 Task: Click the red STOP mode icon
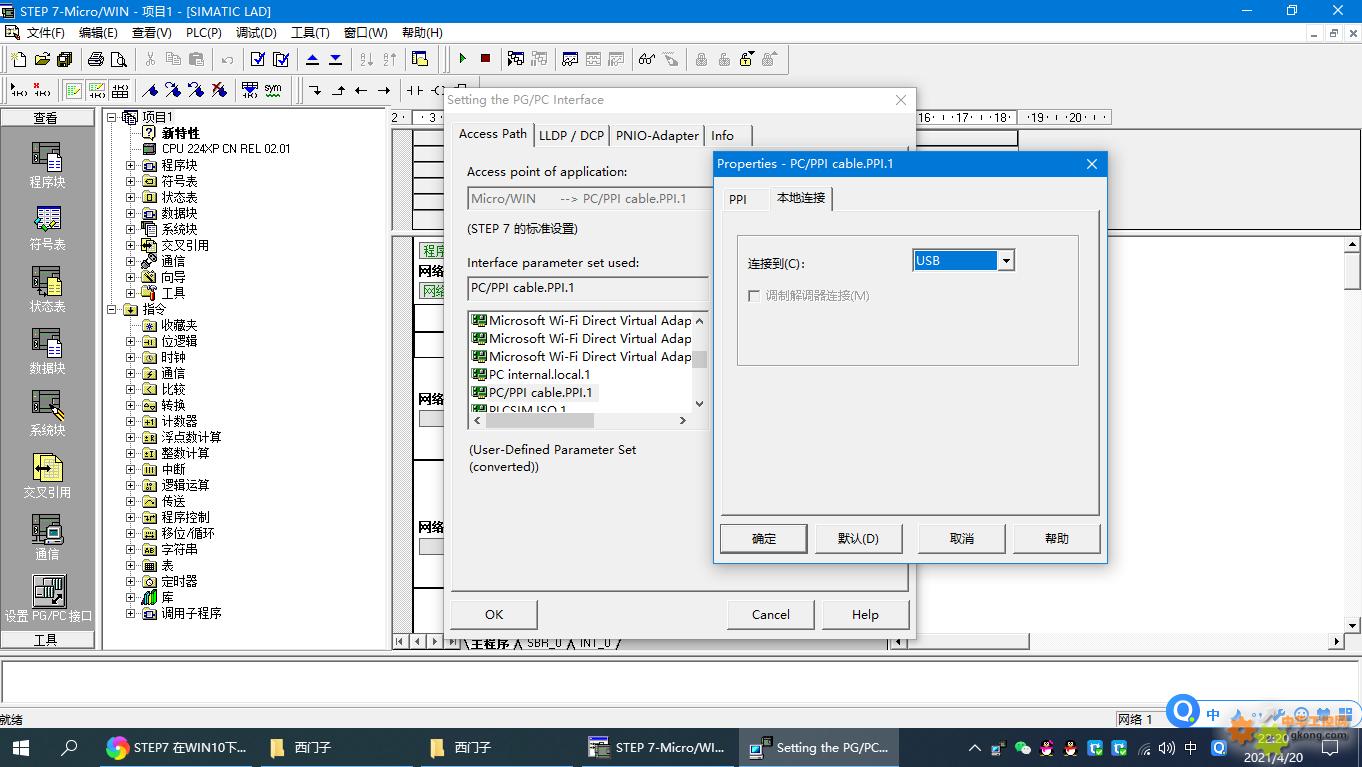[x=485, y=59]
